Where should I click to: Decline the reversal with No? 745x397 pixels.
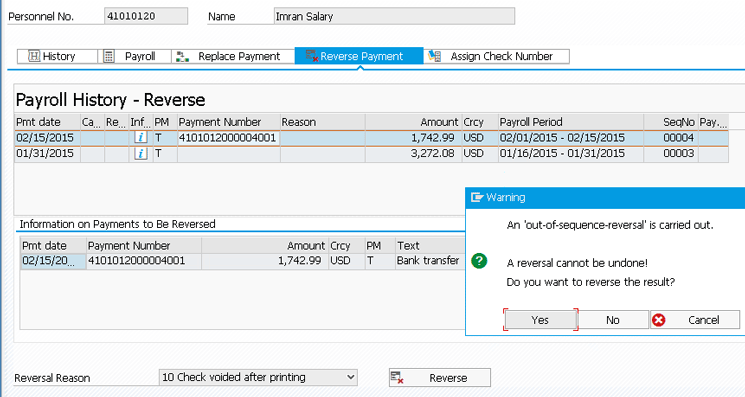(x=613, y=320)
